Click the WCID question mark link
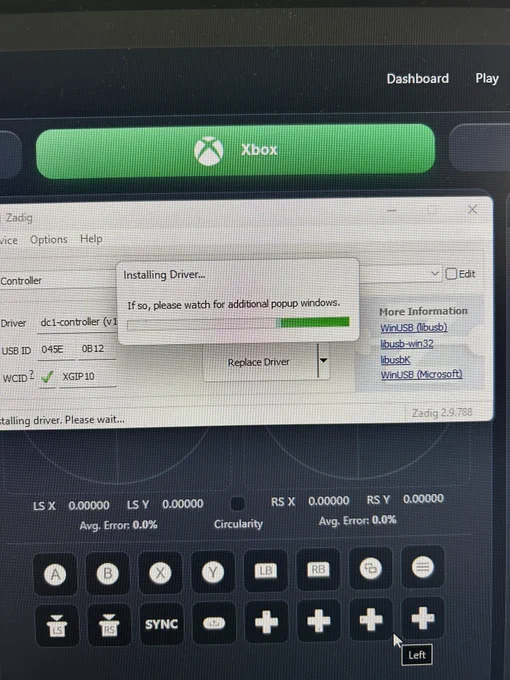510x680 pixels. 31,375
